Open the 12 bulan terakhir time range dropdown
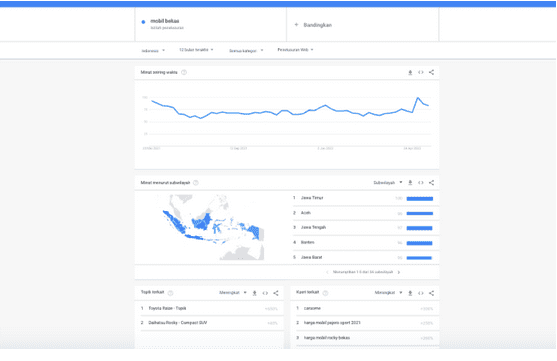 (x=196, y=50)
